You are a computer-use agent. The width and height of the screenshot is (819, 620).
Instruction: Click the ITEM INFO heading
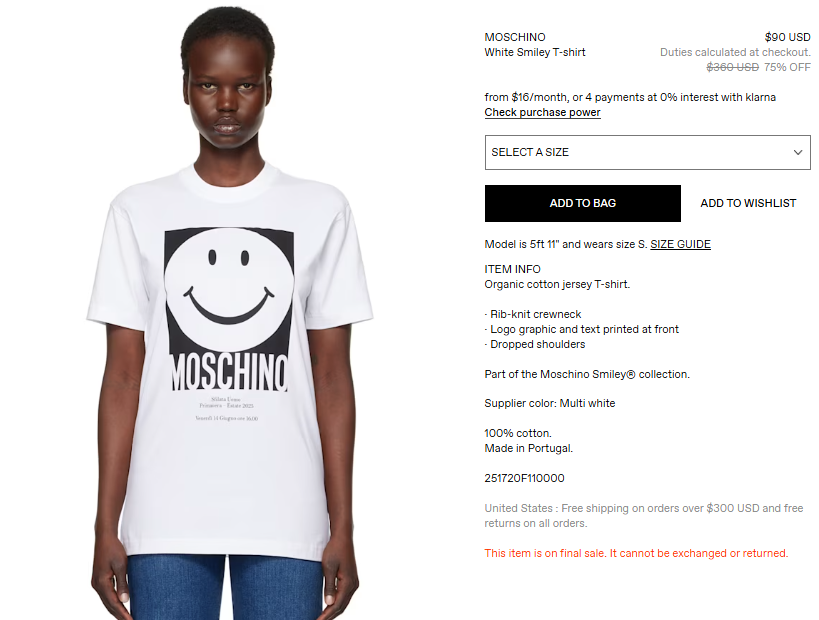pyautogui.click(x=512, y=269)
